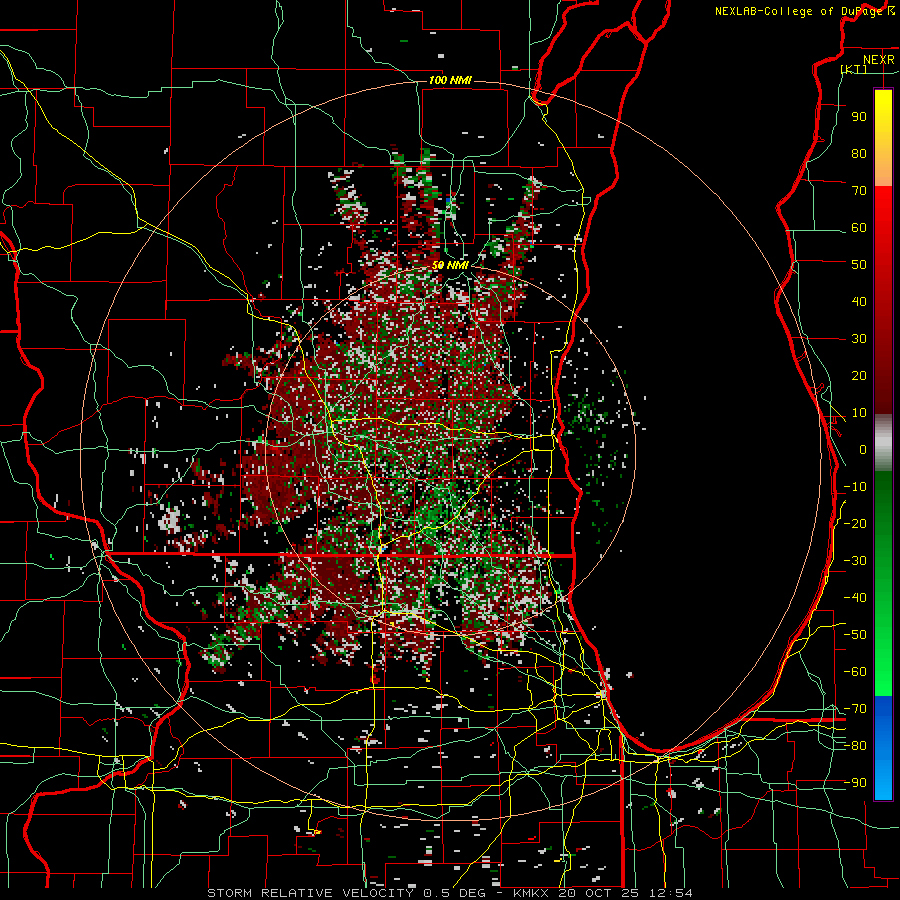Click the -40 scale label

(855, 598)
